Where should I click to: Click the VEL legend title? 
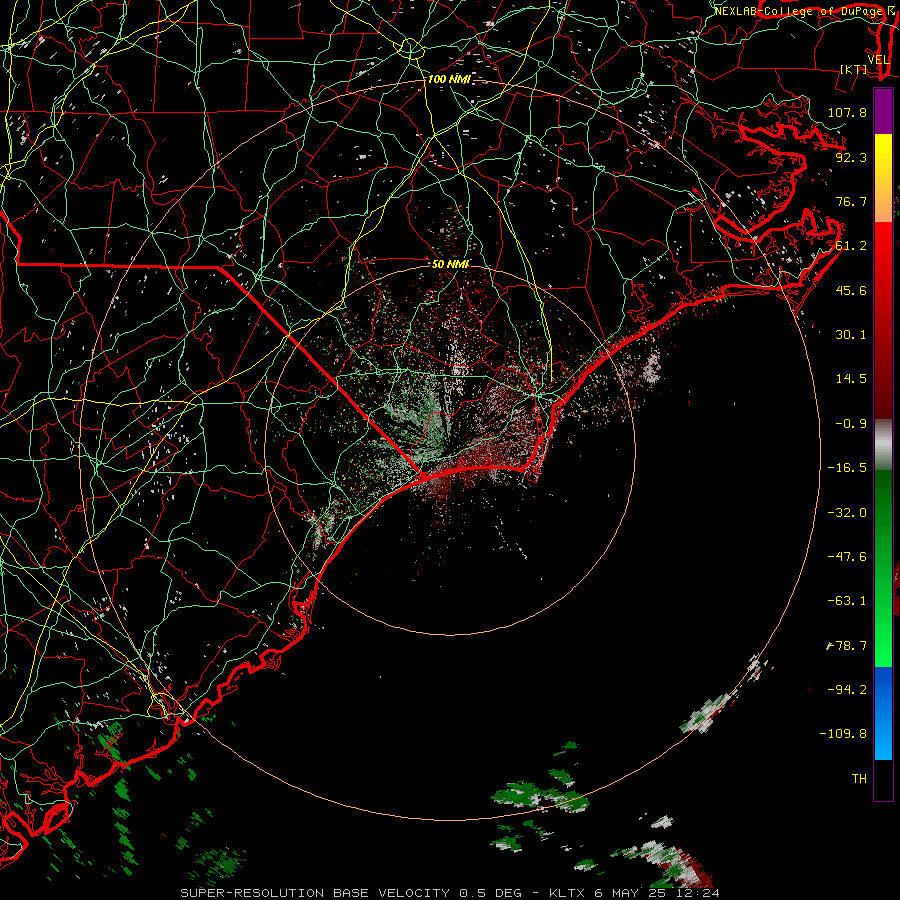tap(879, 60)
